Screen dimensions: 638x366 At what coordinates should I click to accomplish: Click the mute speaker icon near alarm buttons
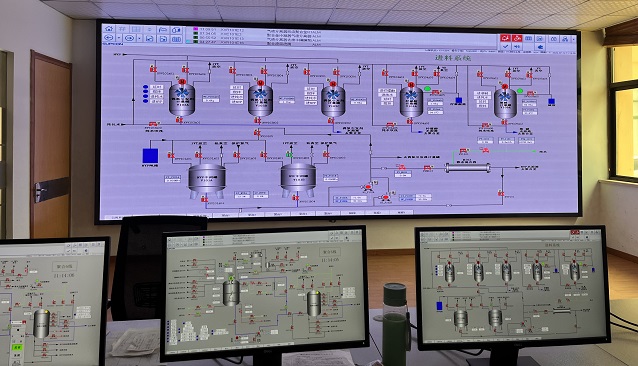(x=517, y=46)
